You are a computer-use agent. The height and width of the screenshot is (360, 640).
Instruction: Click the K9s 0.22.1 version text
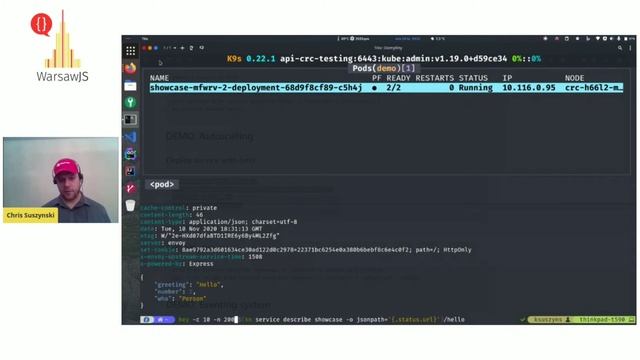pos(251,59)
